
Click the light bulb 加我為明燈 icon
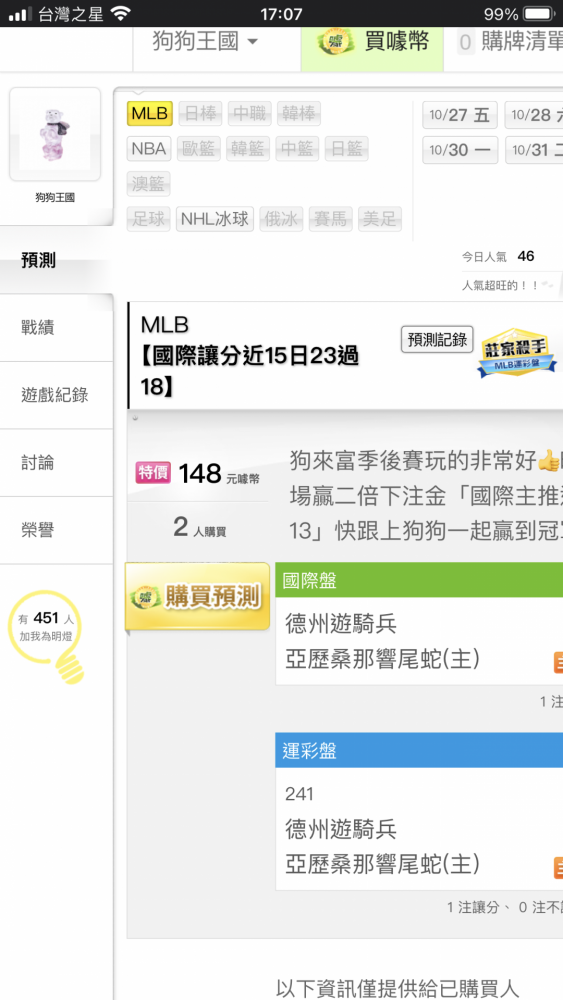pos(46,636)
